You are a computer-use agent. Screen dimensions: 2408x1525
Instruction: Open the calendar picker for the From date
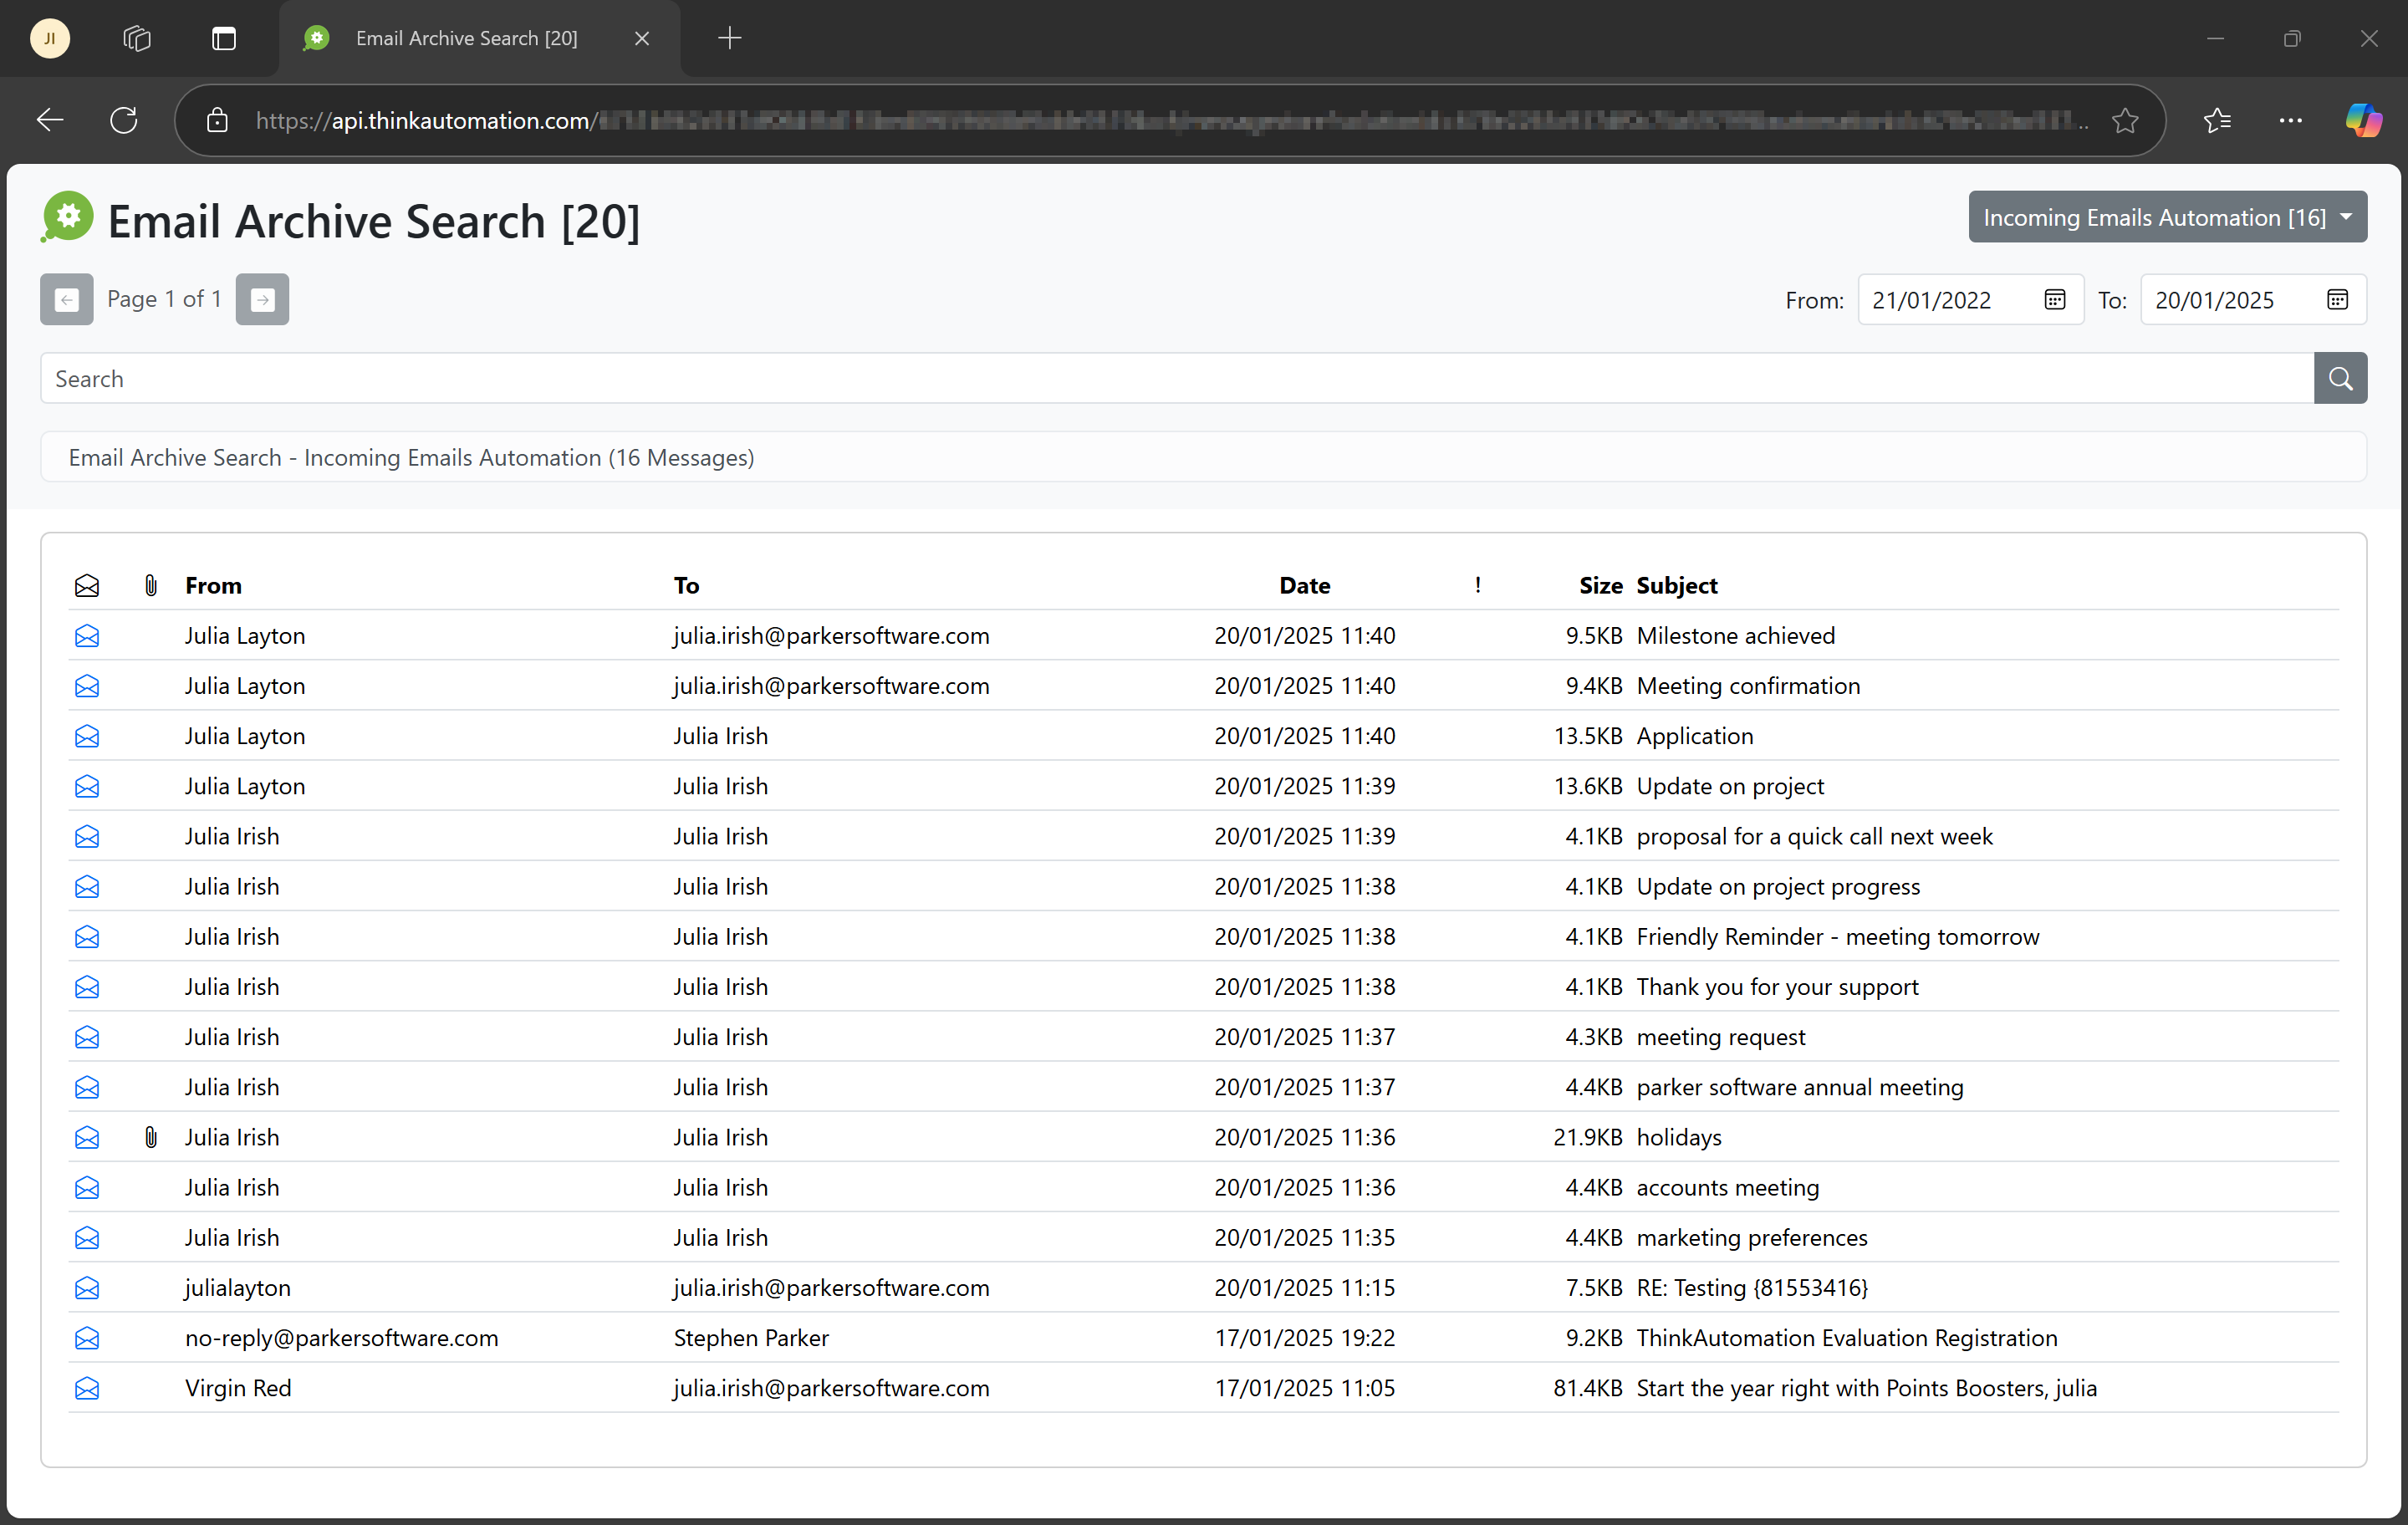tap(2055, 299)
